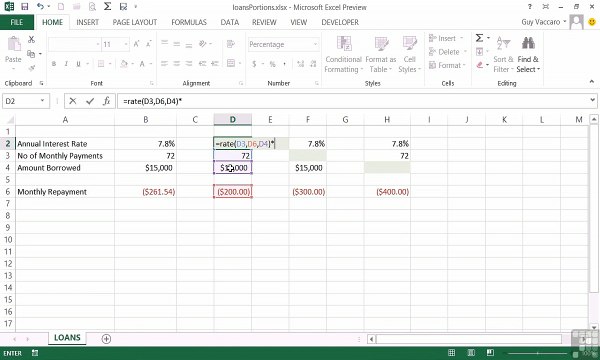Cancel formula entry with the X icon
The width and height of the screenshot is (600, 360).
tap(73, 101)
